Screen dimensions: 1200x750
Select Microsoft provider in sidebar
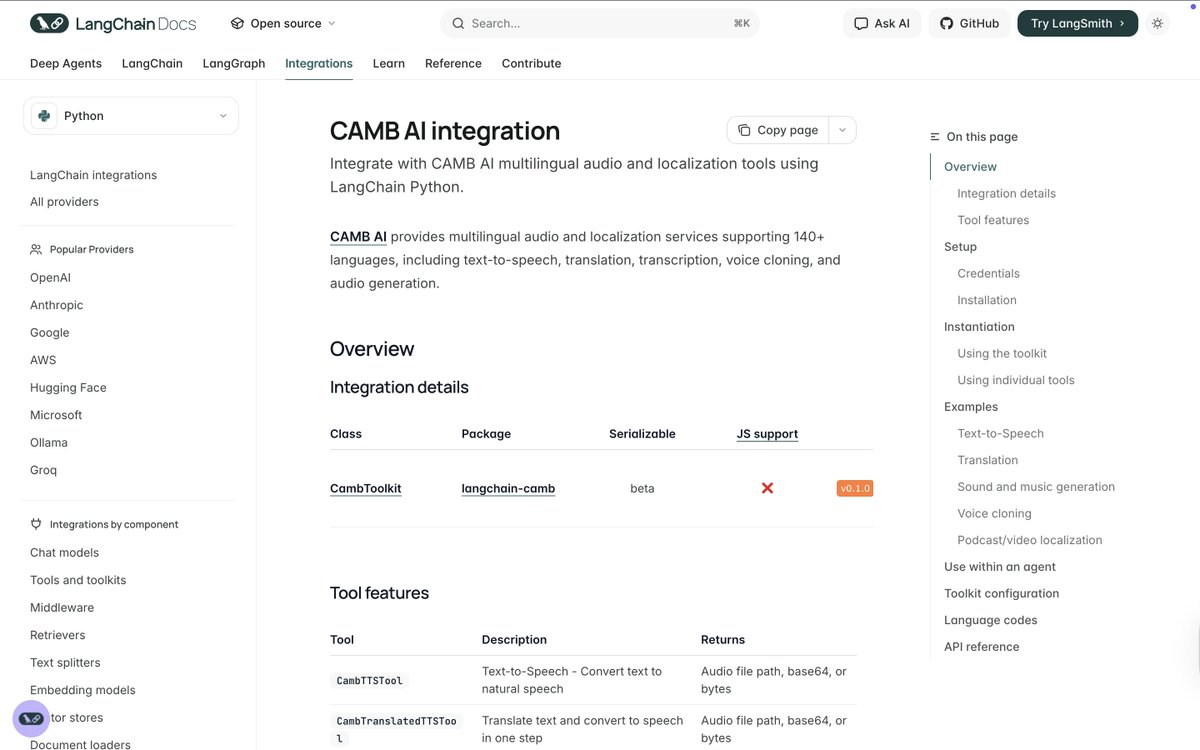[x=56, y=415]
